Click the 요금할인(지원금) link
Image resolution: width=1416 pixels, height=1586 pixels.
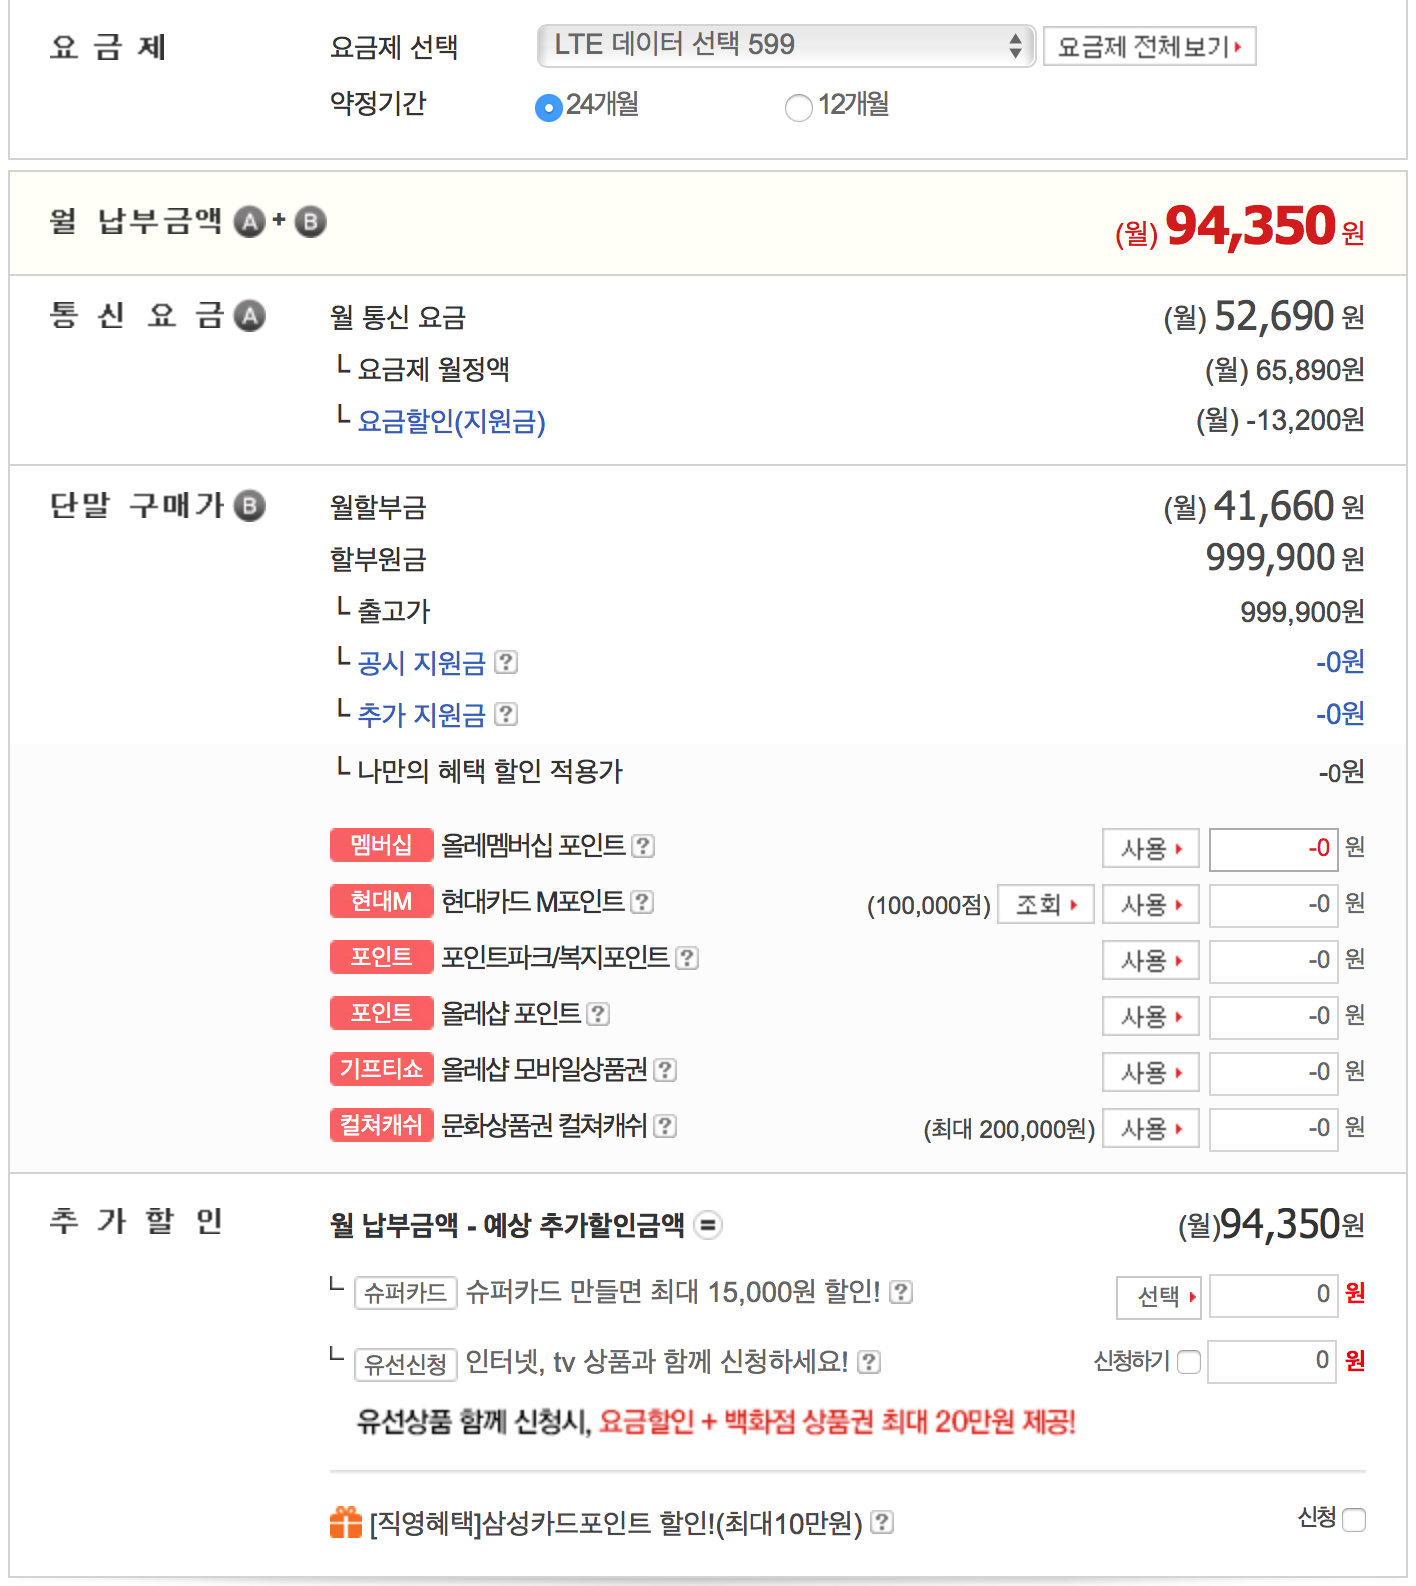(451, 421)
